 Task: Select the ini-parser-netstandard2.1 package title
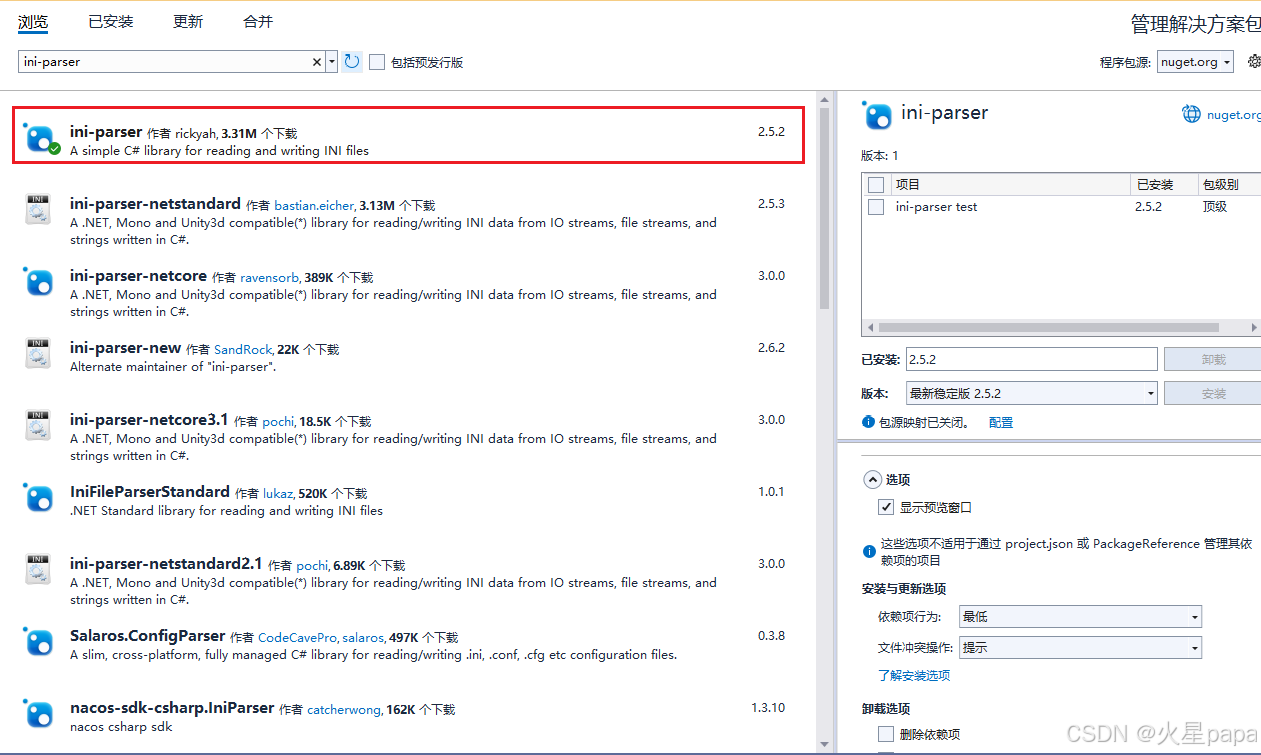click(x=166, y=564)
